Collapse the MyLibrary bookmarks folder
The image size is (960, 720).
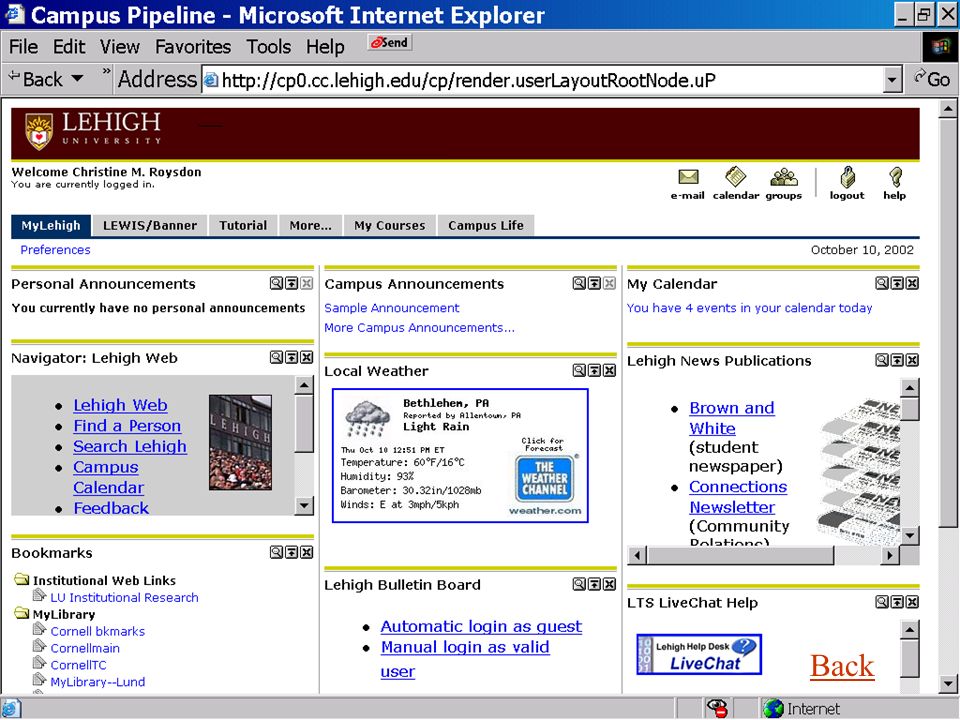pyautogui.click(x=22, y=613)
